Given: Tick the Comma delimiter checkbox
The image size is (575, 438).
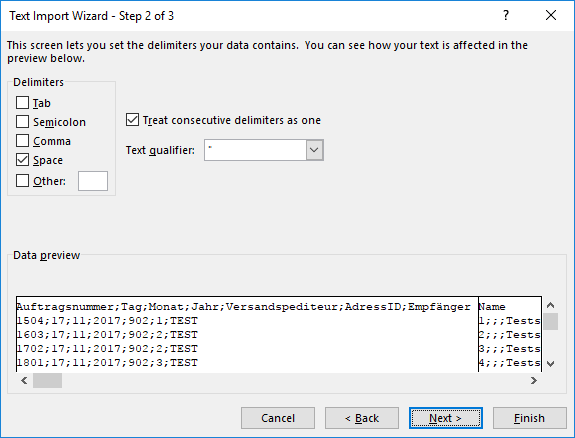Looking at the screenshot, I should 22,141.
